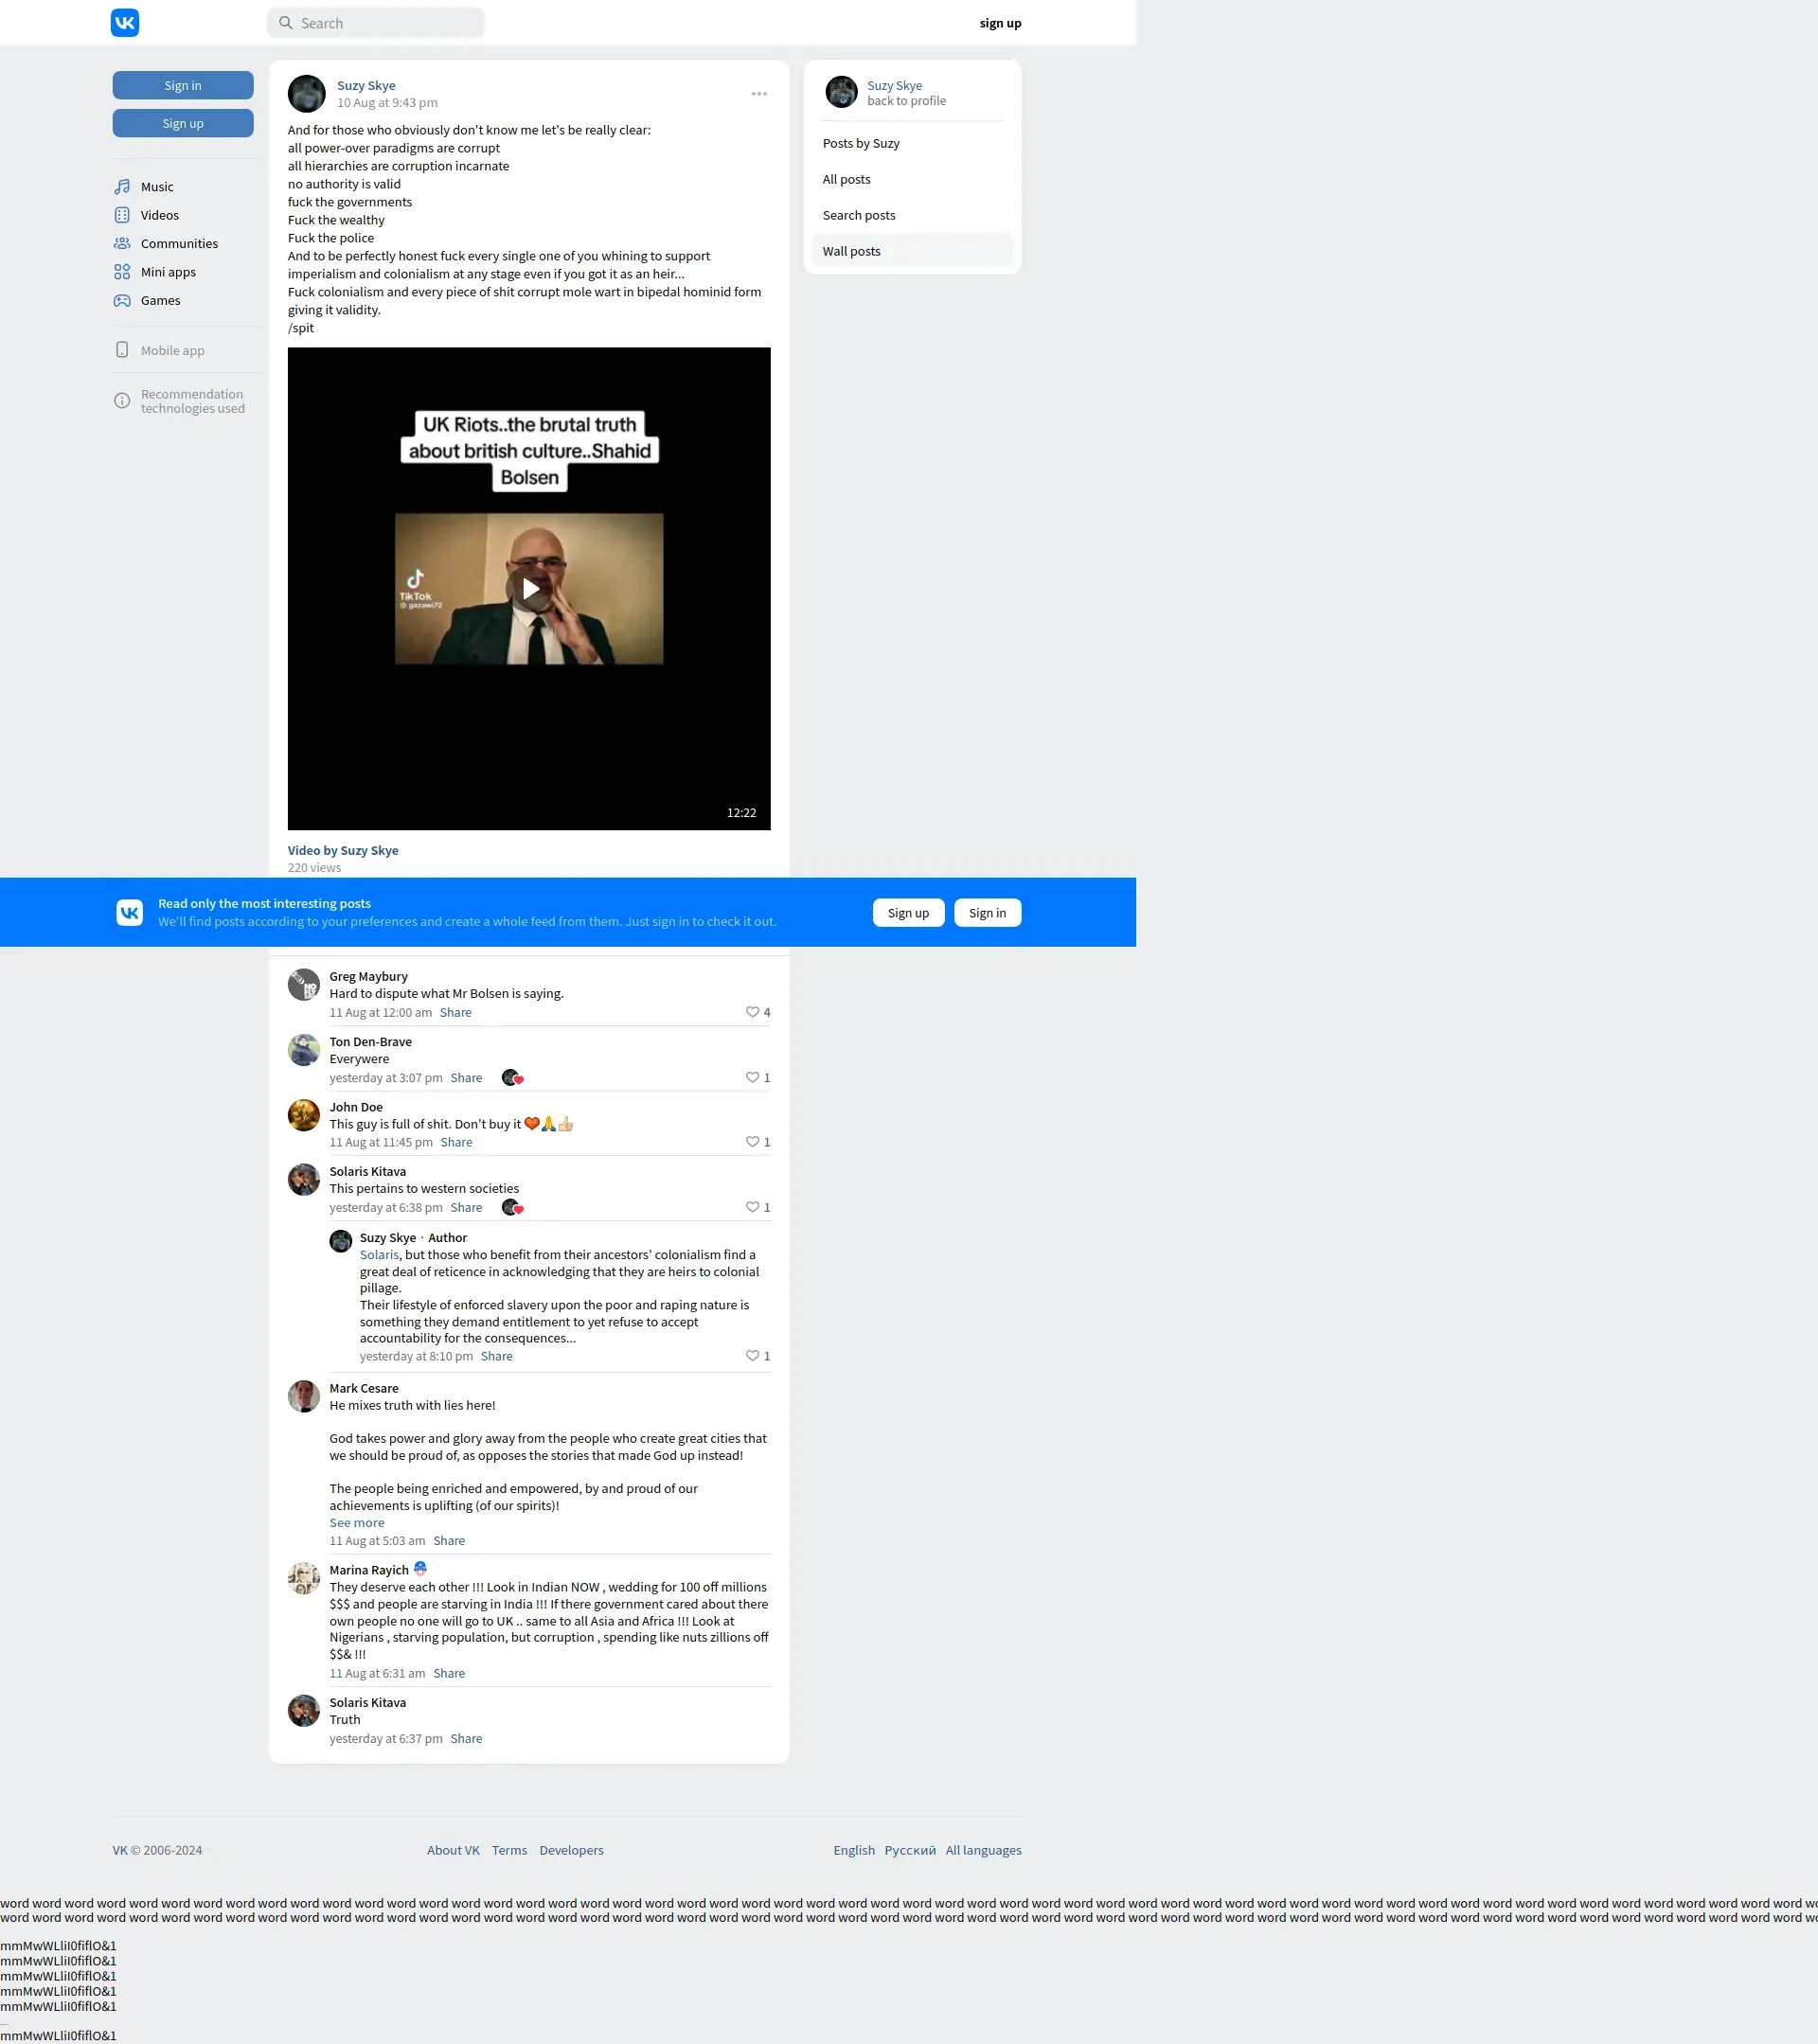The height and width of the screenshot is (2044, 1818).
Task: Click the VK logo in header
Action: pyautogui.click(x=125, y=23)
